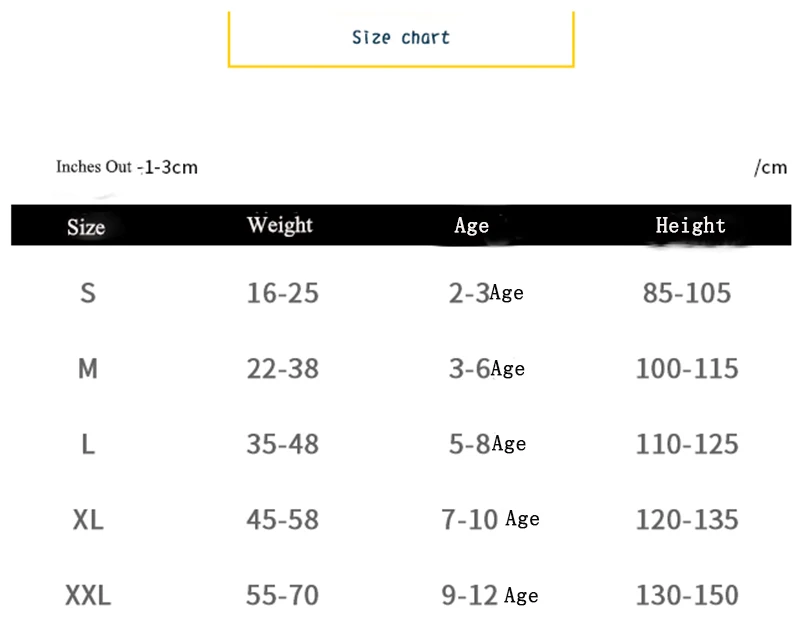Select the M size row label
This screenshot has height=630, width=800.
click(x=88, y=368)
